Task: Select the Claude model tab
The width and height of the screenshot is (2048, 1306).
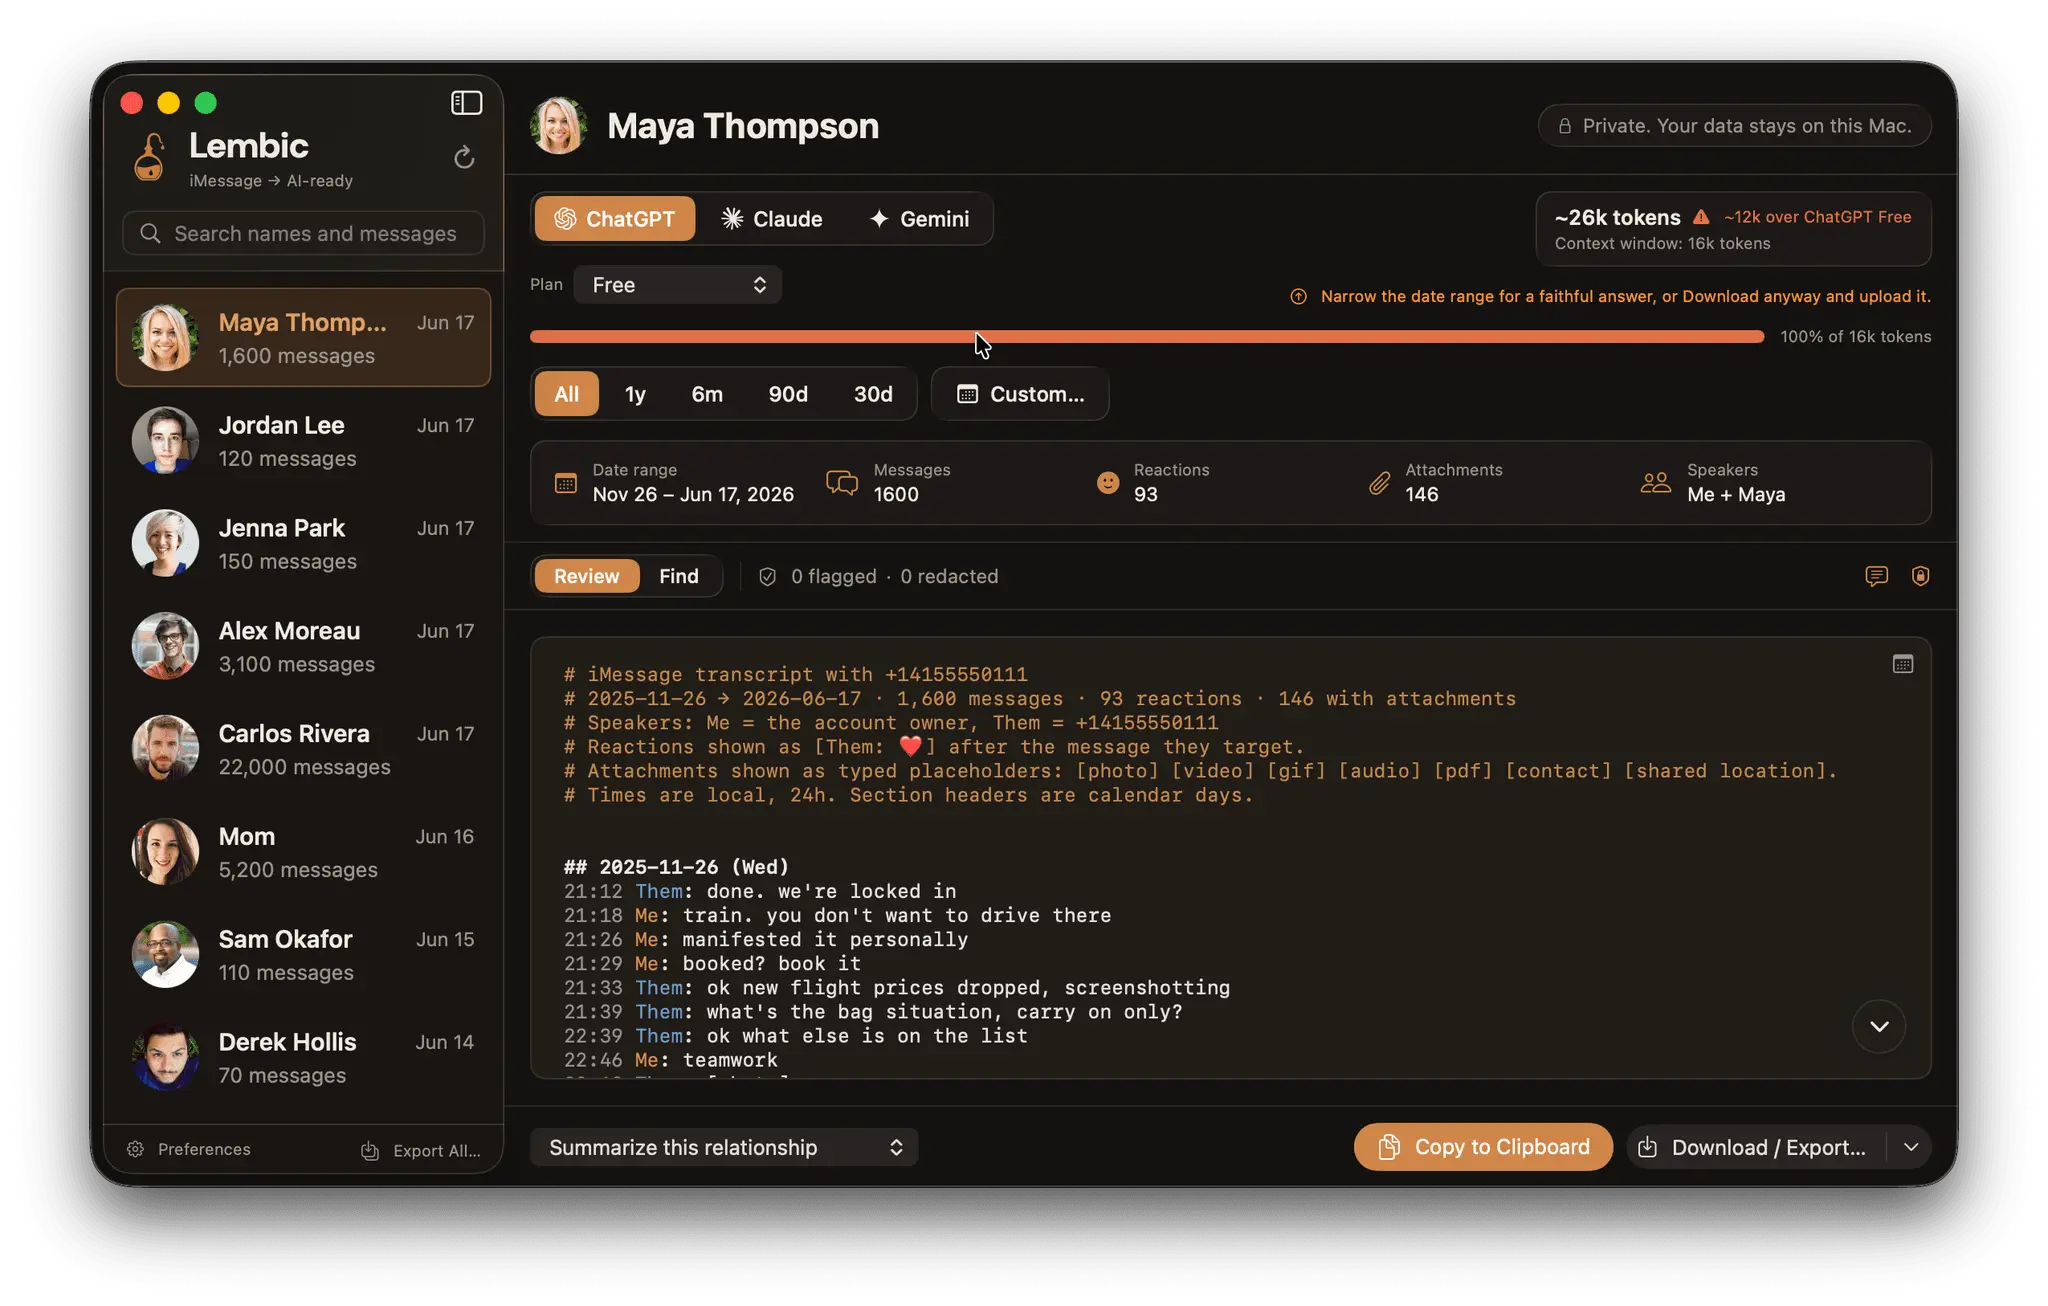Action: tap(772, 219)
